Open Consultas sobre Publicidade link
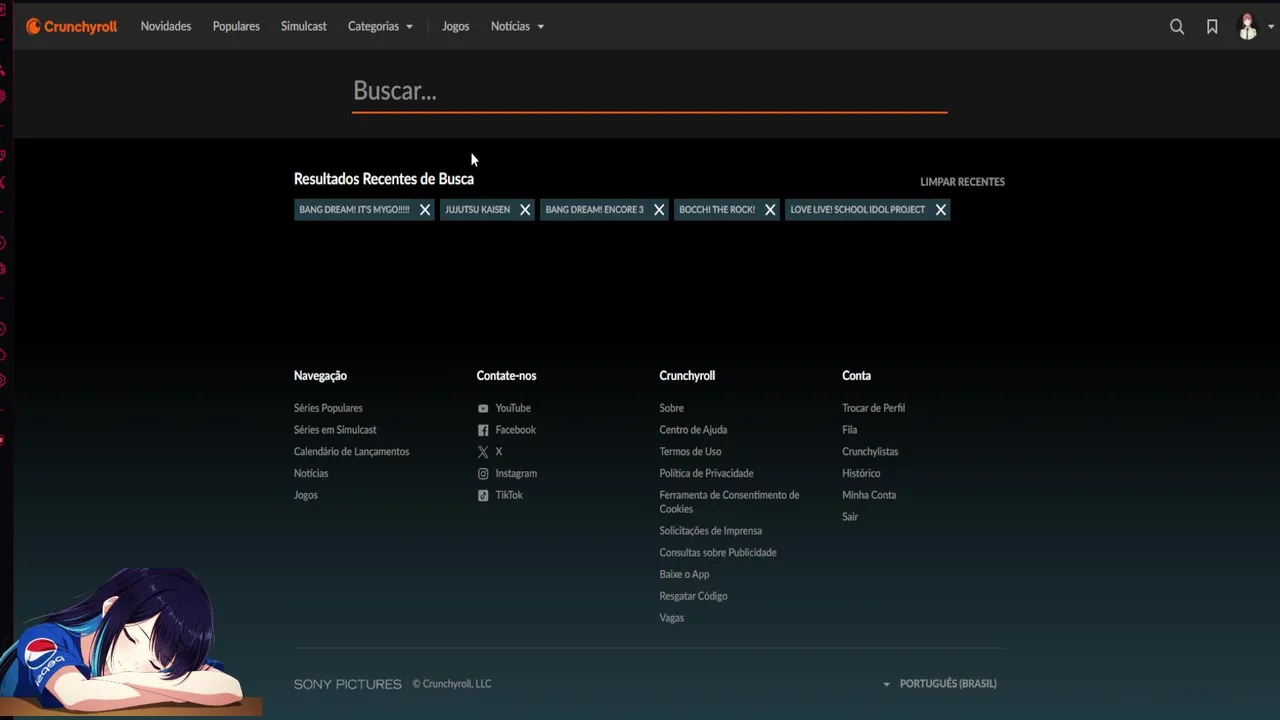The image size is (1280, 720). (718, 553)
